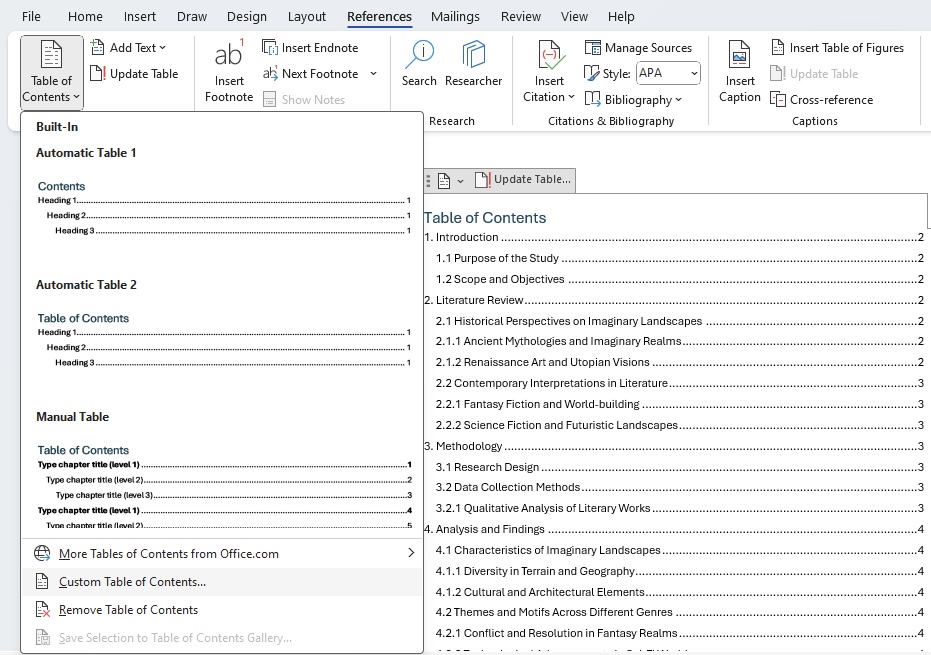Click '4.1.1 Diversity in Terrain and Geography'
Image resolution: width=931 pixels, height=655 pixels.
[x=680, y=571]
